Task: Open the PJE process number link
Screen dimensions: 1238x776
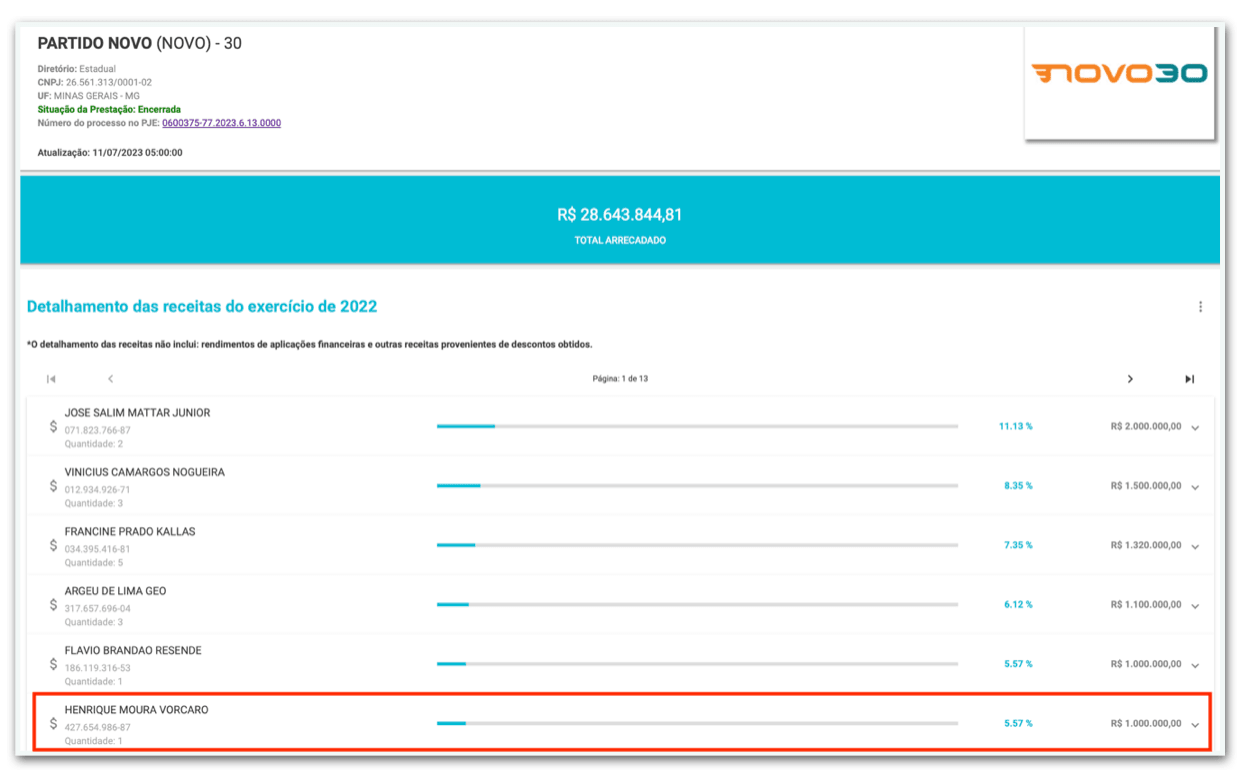Action: click(x=221, y=123)
